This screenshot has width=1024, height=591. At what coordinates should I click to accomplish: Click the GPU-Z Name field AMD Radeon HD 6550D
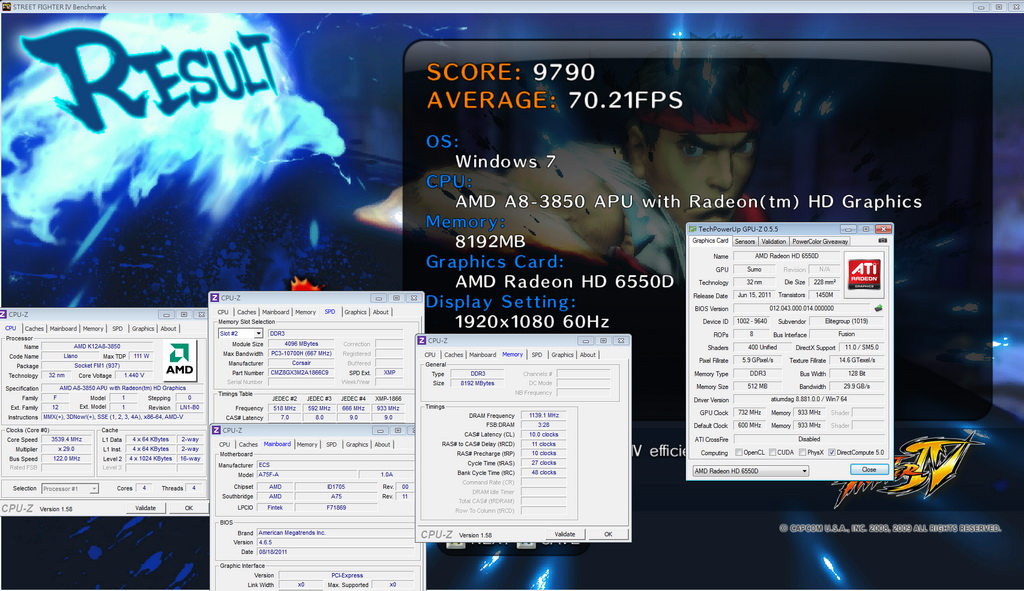coord(787,256)
